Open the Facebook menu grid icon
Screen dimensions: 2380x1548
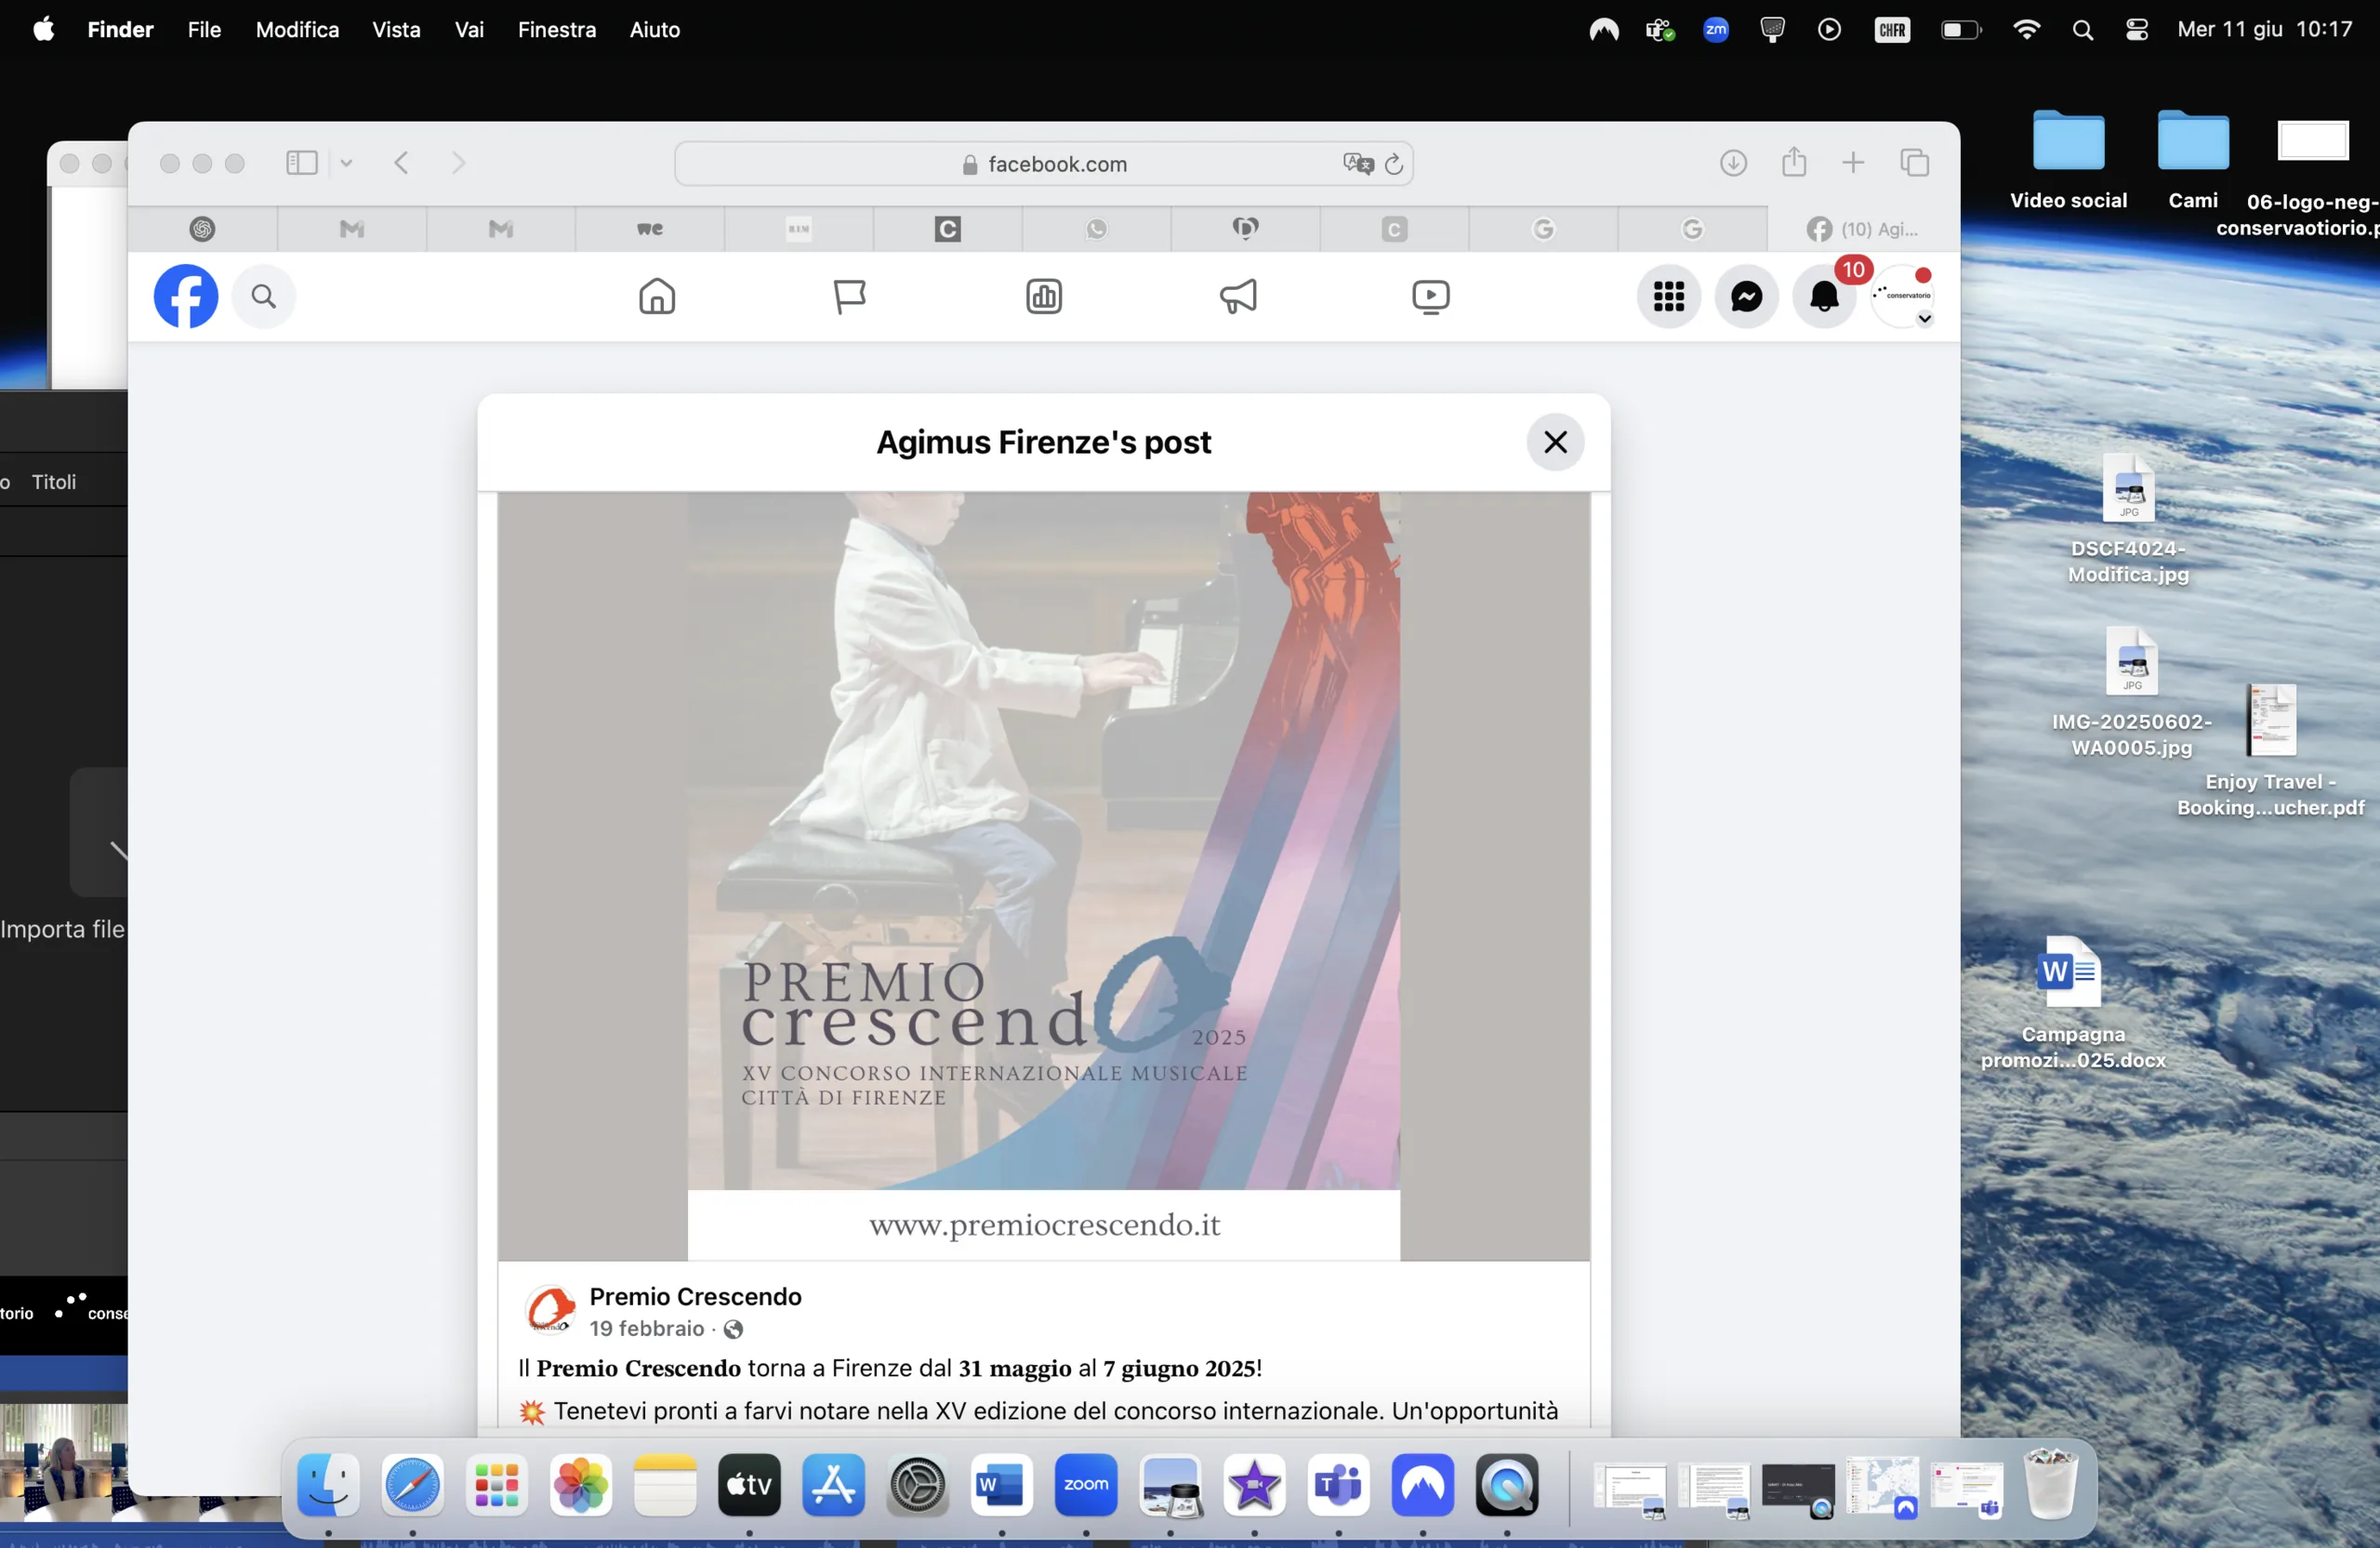(x=1668, y=297)
